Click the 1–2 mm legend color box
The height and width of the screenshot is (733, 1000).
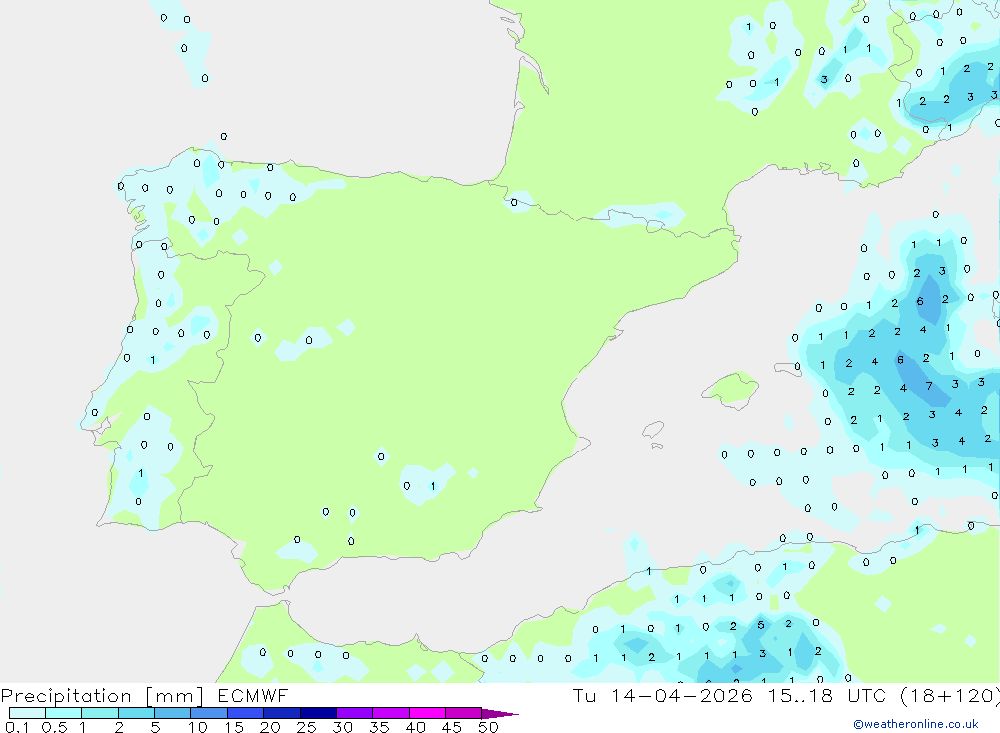100,713
